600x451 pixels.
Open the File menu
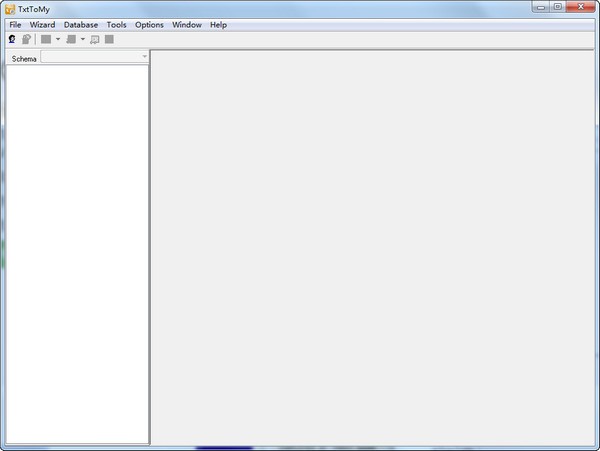tap(15, 24)
